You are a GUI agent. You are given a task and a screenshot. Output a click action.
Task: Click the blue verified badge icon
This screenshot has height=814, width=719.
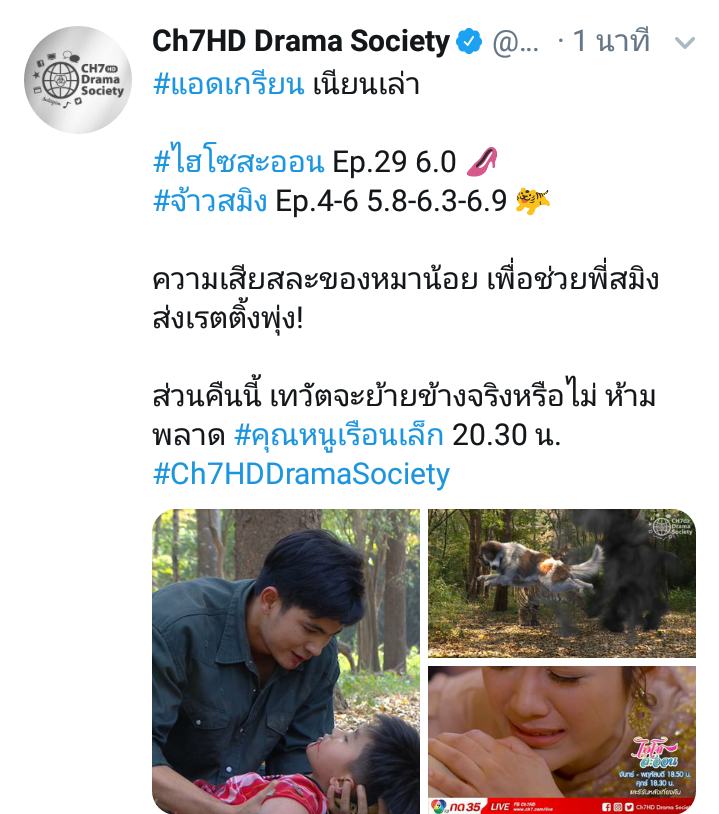tap(469, 41)
